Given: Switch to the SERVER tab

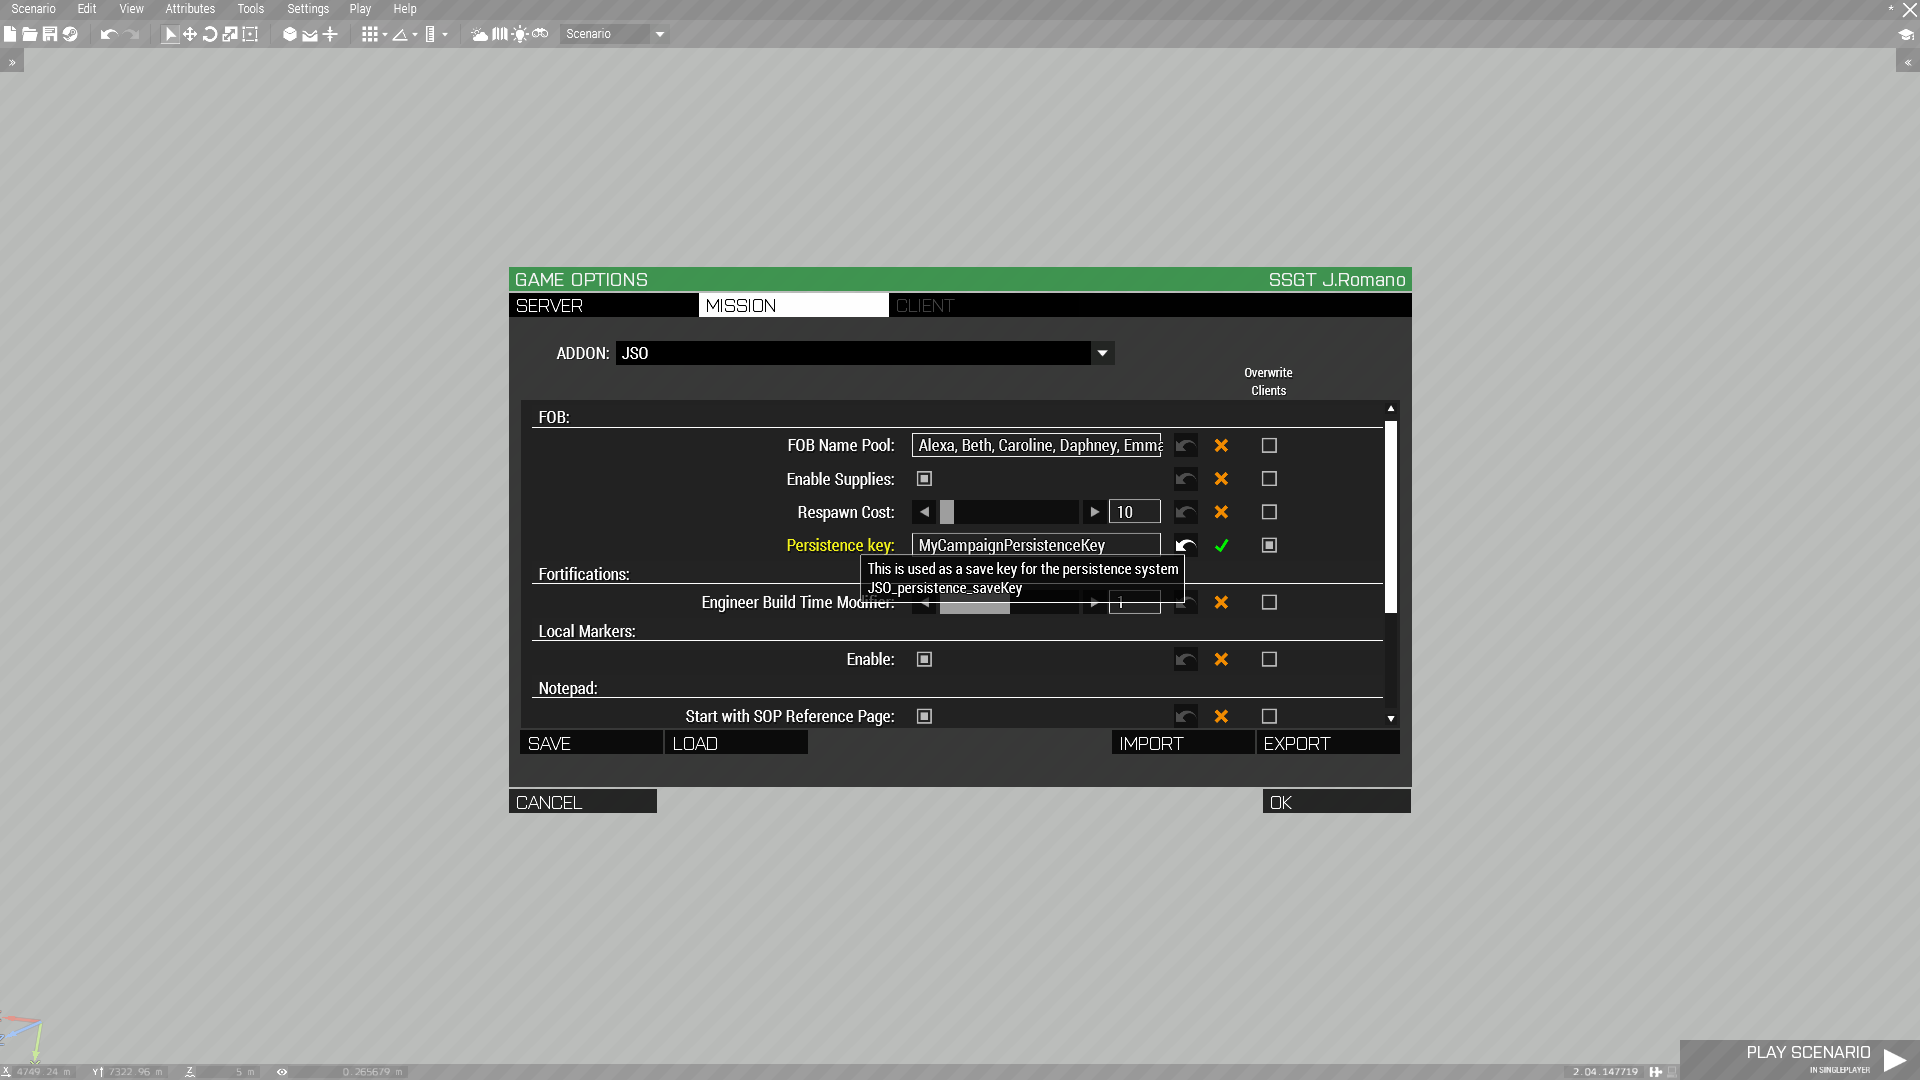Looking at the screenshot, I should point(603,306).
